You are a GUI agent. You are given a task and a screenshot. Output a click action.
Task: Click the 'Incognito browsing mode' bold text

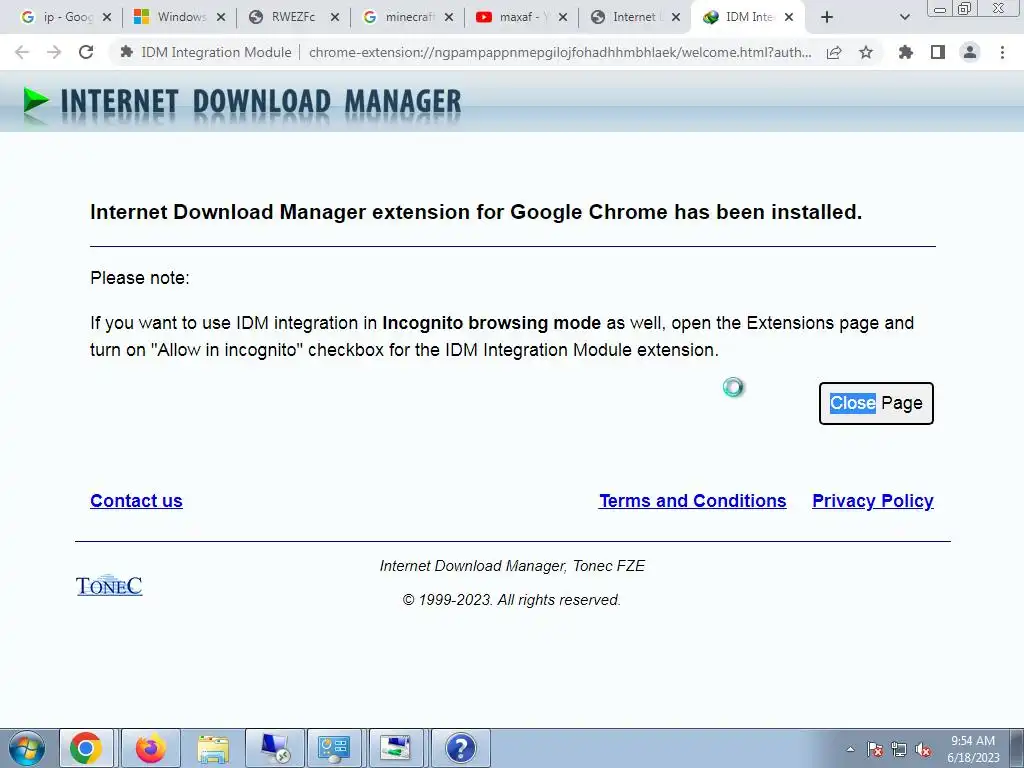[491, 323]
